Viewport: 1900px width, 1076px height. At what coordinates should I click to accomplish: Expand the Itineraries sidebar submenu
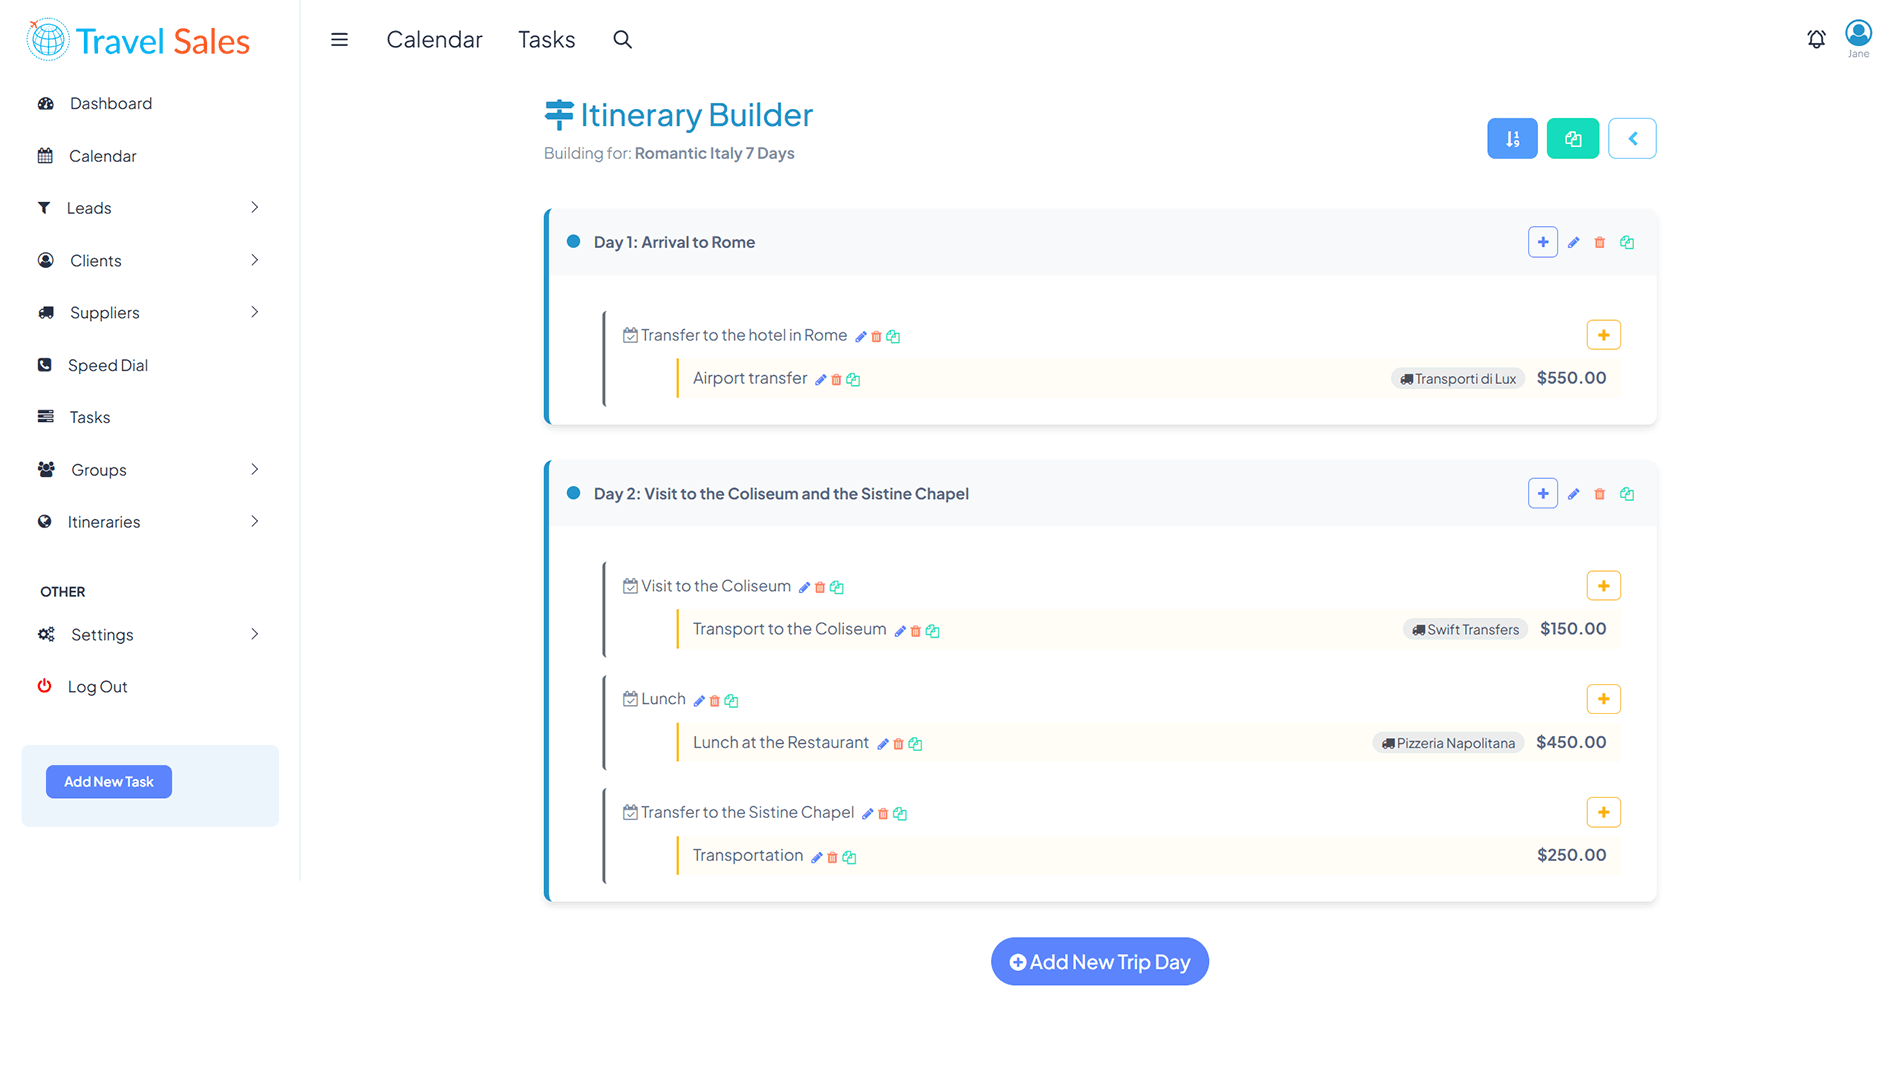pos(254,522)
